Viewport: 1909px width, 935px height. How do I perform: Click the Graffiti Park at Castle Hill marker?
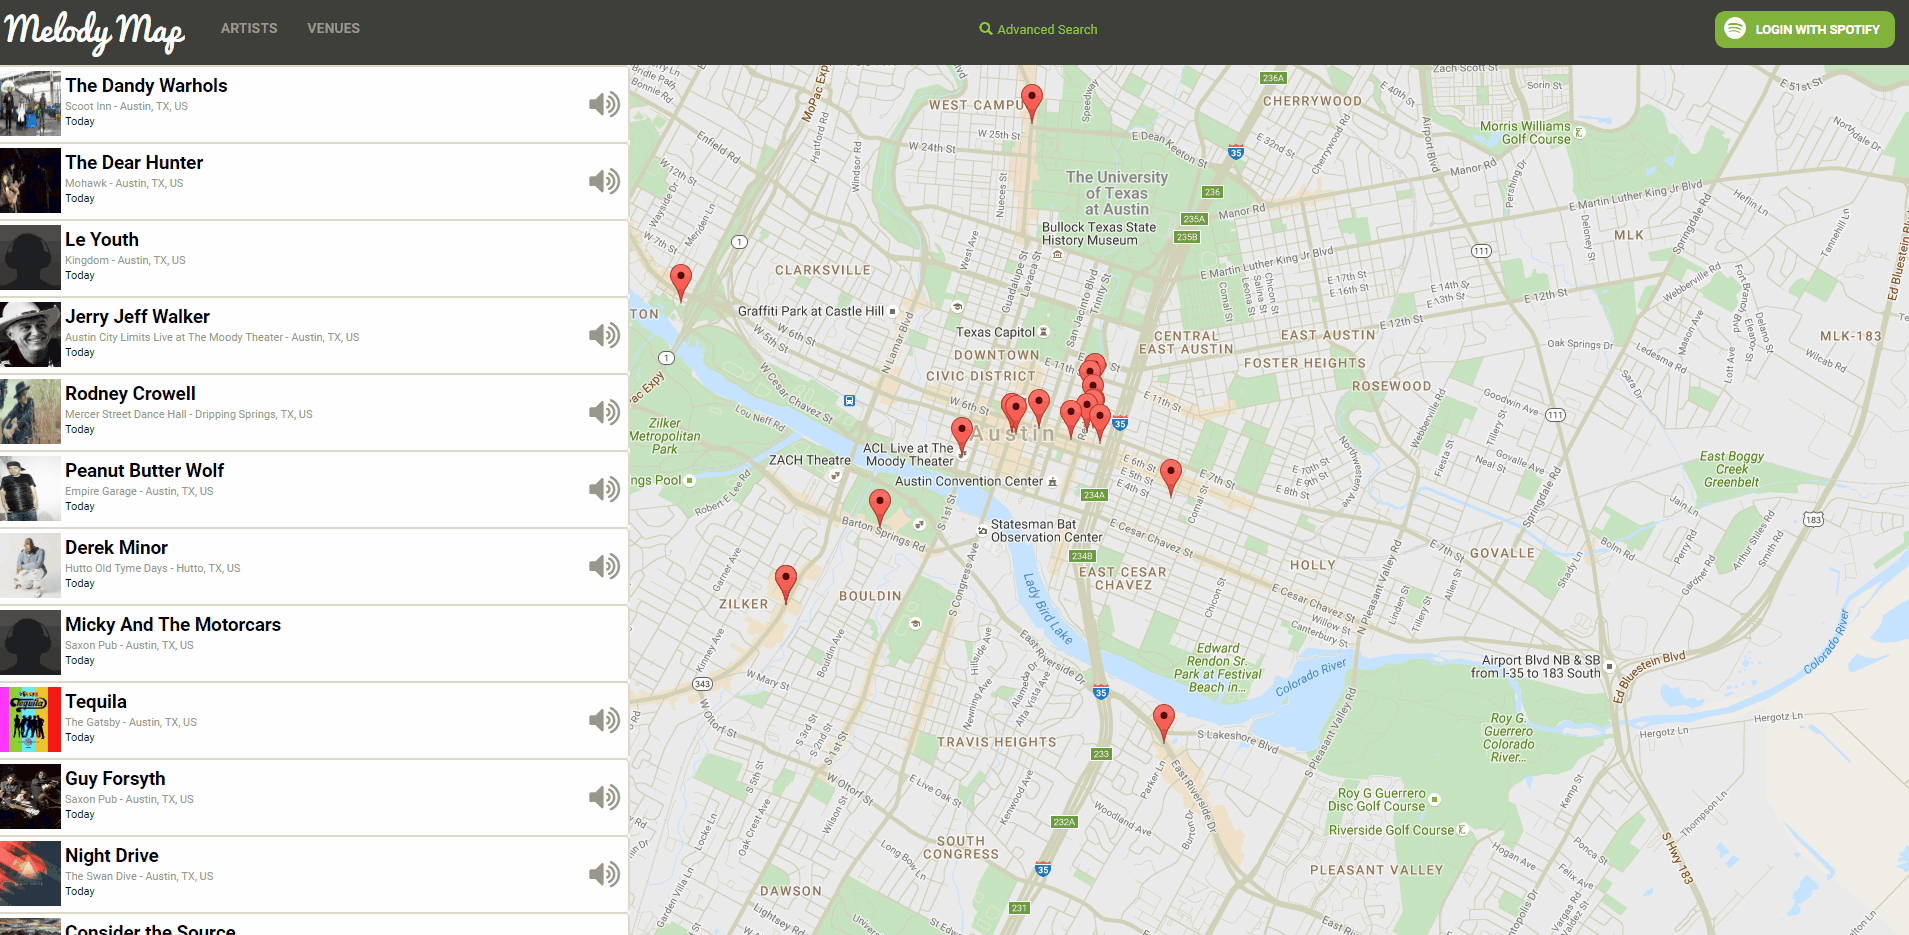[893, 311]
